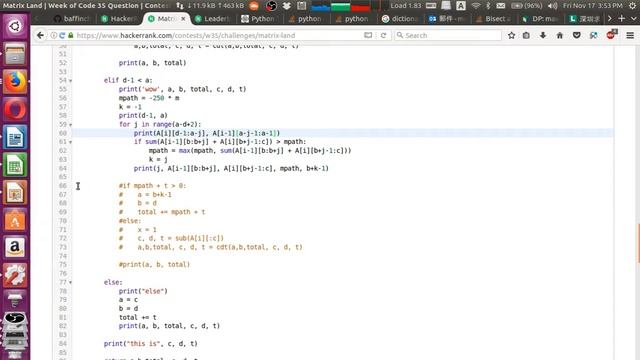
Task: Switch to the dictionary Google tab
Action: (x=400, y=19)
